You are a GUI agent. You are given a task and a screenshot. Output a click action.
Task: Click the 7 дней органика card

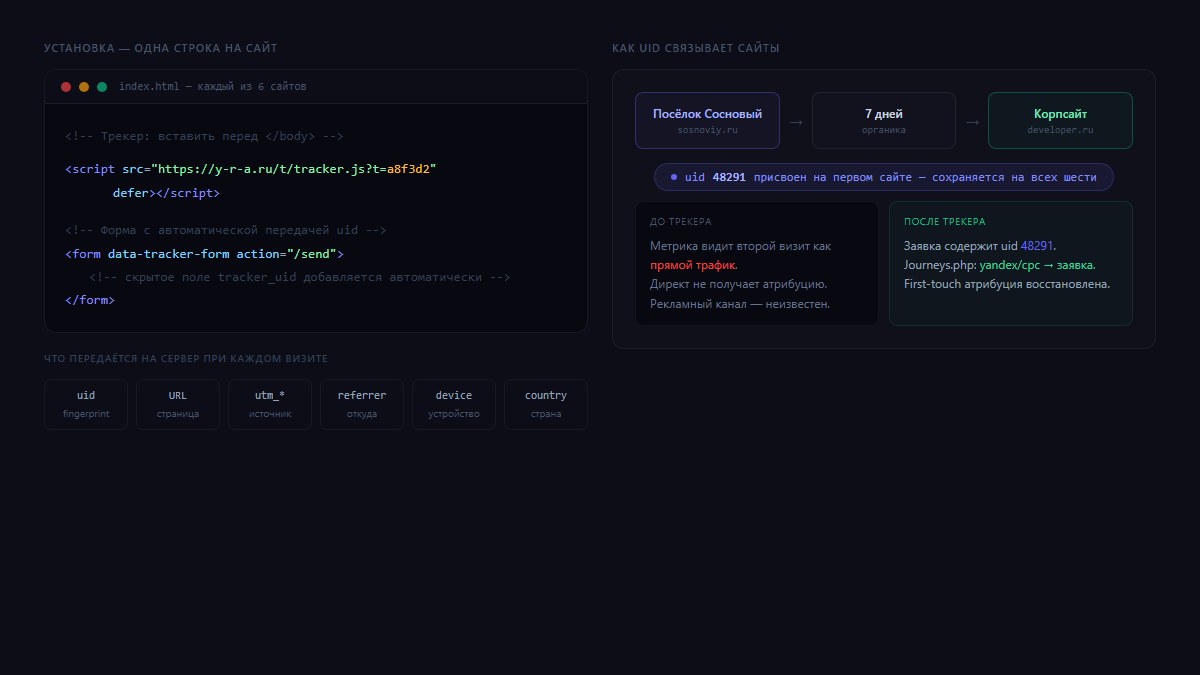click(884, 120)
